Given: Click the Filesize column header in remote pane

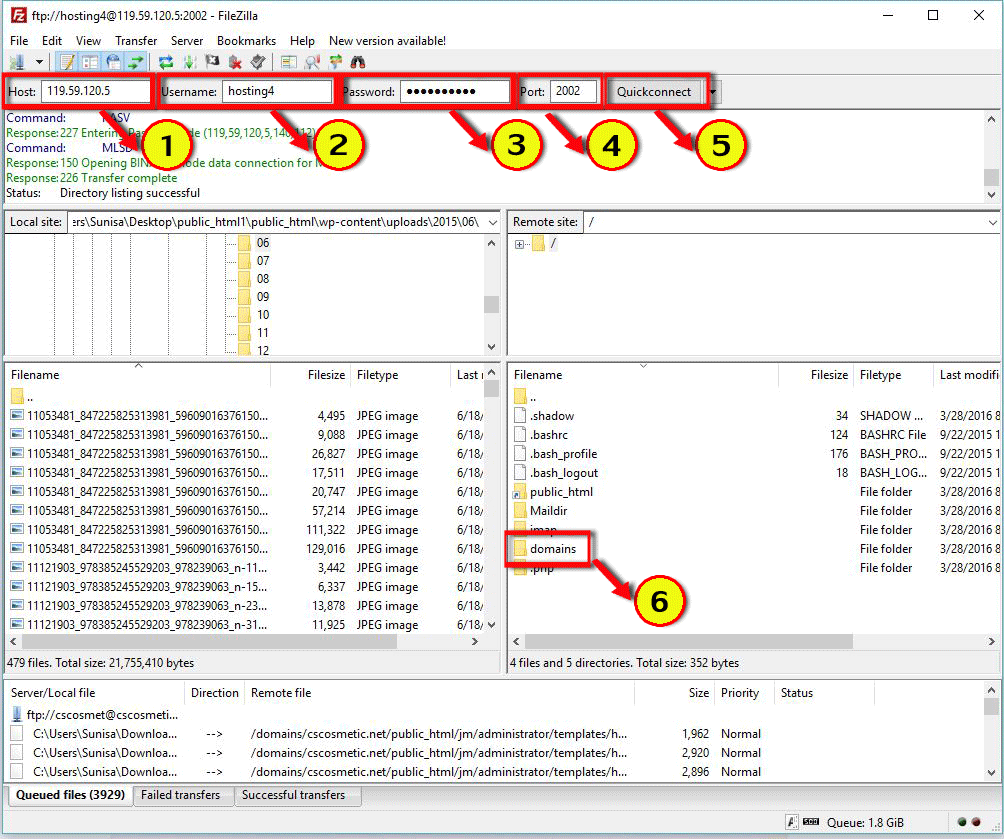Looking at the screenshot, I should pyautogui.click(x=828, y=375).
